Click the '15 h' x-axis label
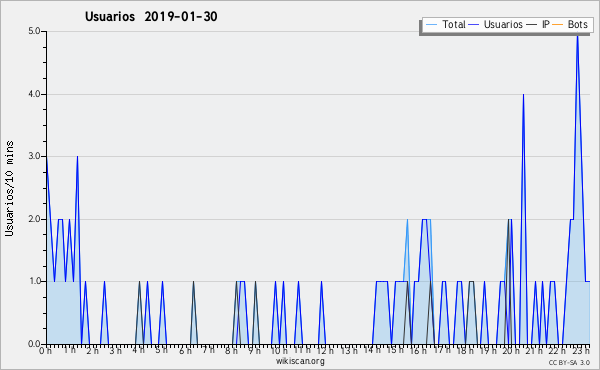The height and width of the screenshot is (370, 600). [395, 350]
